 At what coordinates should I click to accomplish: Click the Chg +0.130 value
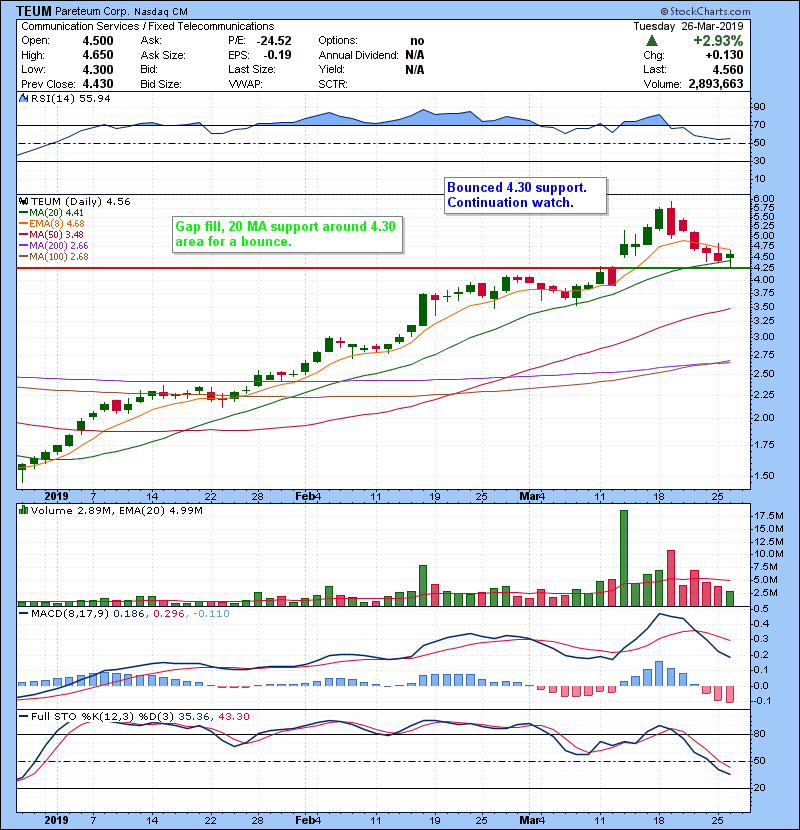point(724,55)
